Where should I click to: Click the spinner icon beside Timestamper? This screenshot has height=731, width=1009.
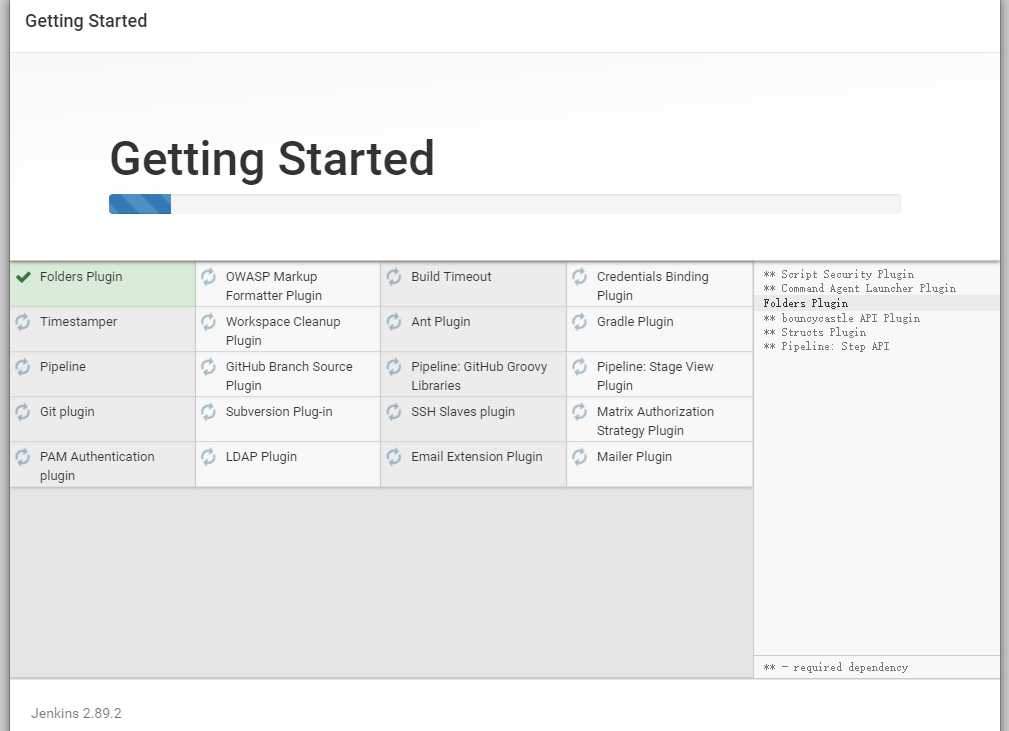pos(23,322)
